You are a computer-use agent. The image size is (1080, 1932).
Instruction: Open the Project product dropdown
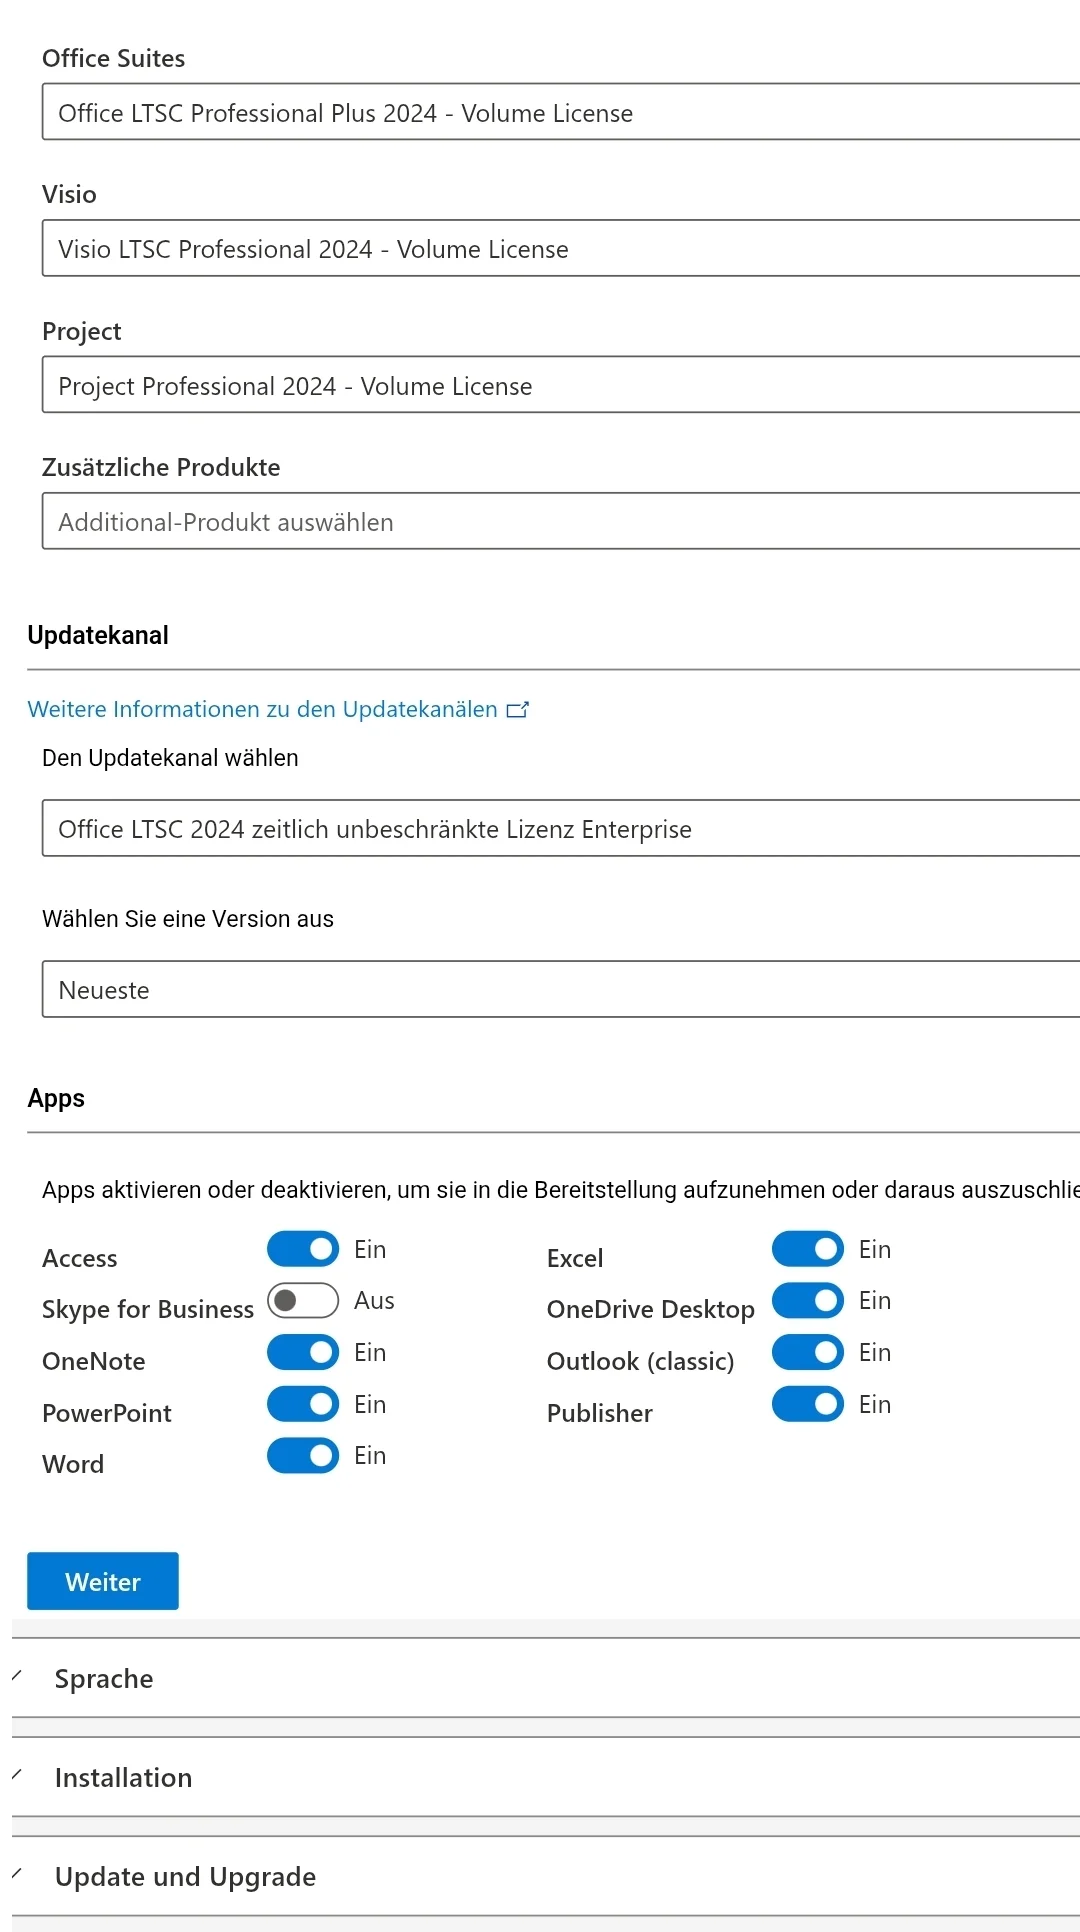[x=561, y=385]
